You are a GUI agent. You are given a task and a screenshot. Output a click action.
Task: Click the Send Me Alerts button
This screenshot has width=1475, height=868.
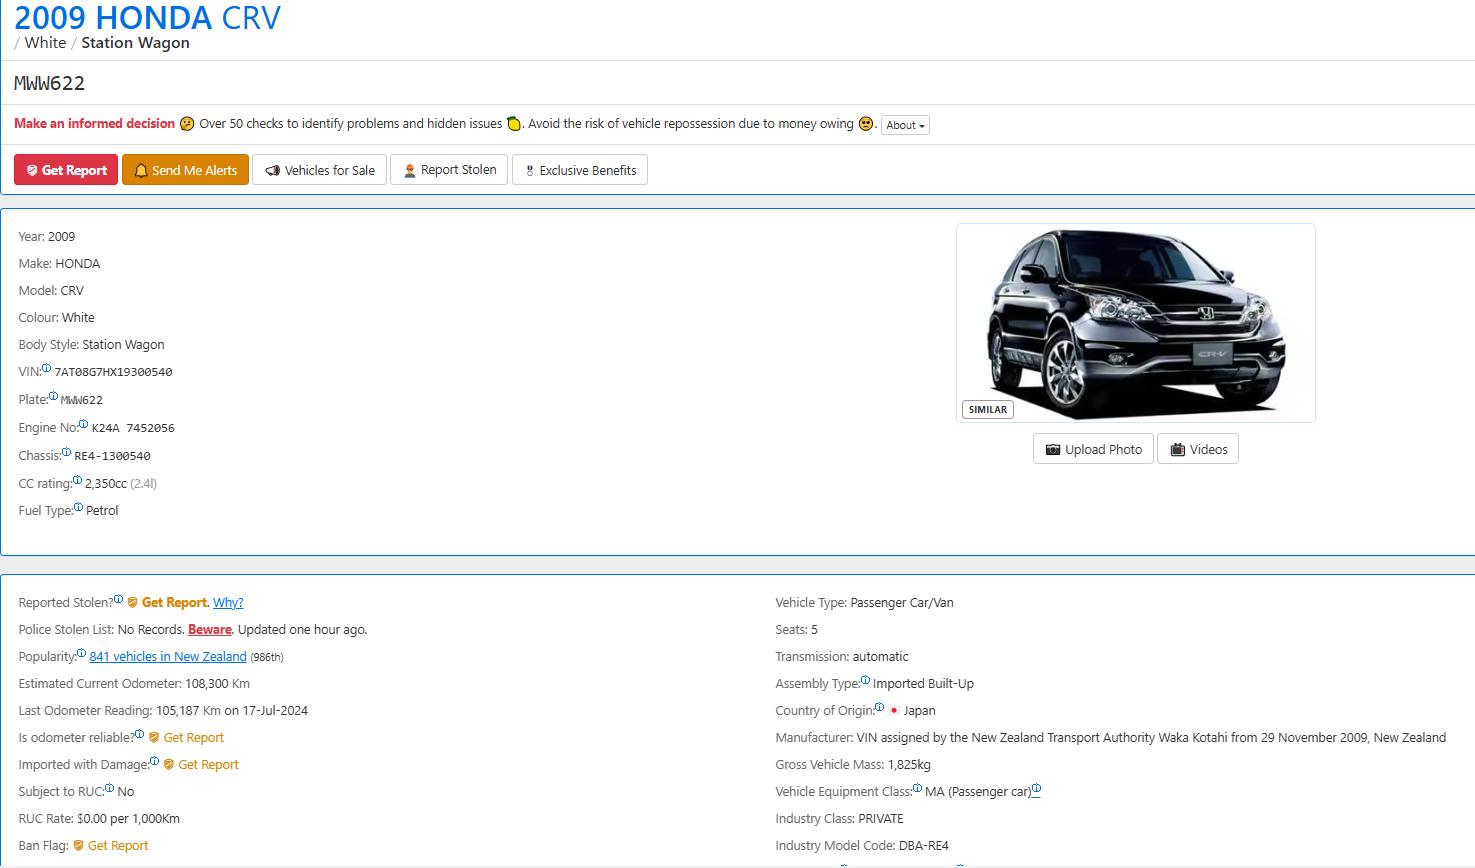(185, 170)
